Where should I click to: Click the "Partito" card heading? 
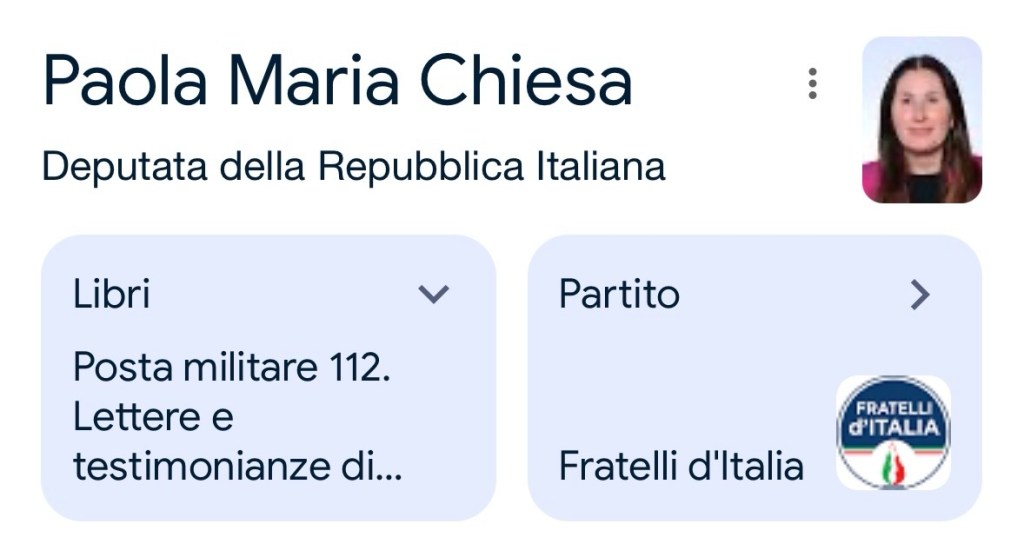pyautogui.click(x=619, y=294)
